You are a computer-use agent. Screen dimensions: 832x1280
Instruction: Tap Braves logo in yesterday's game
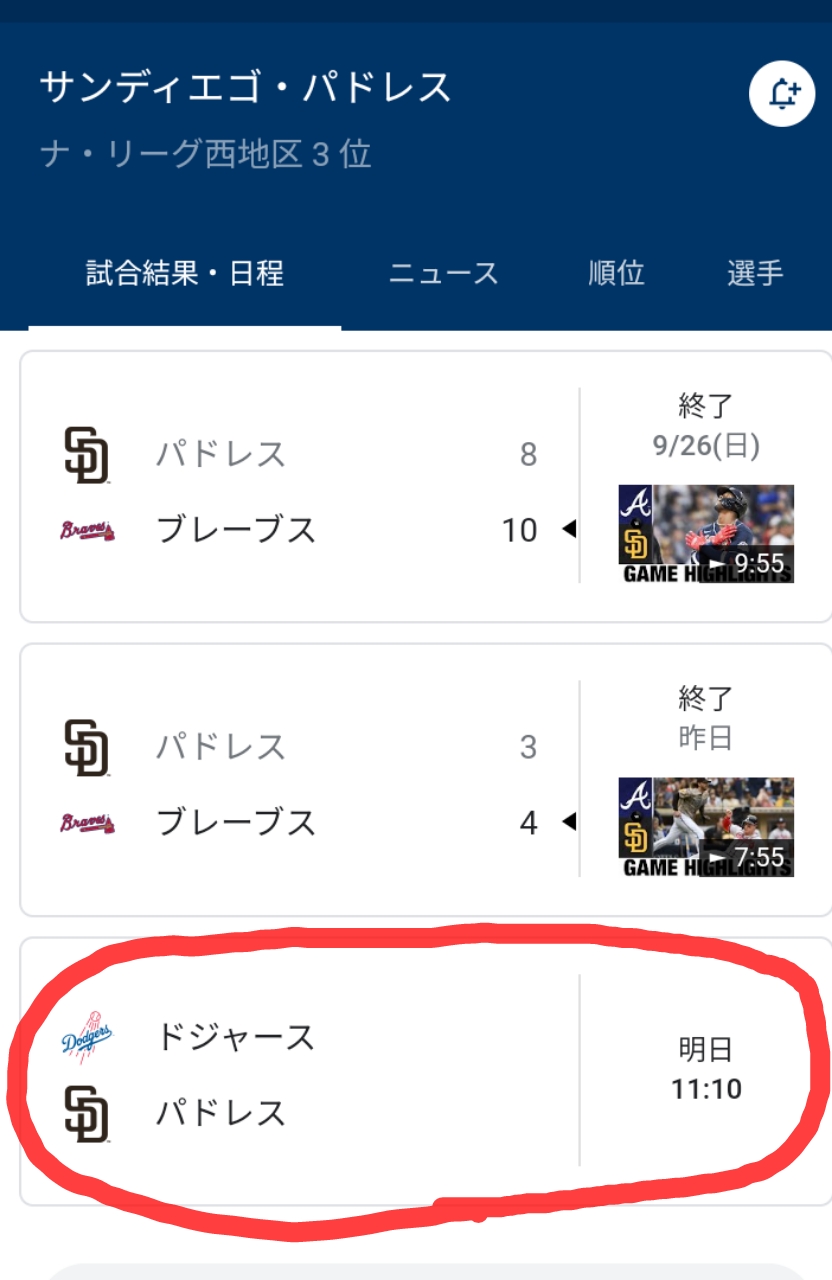tap(86, 823)
